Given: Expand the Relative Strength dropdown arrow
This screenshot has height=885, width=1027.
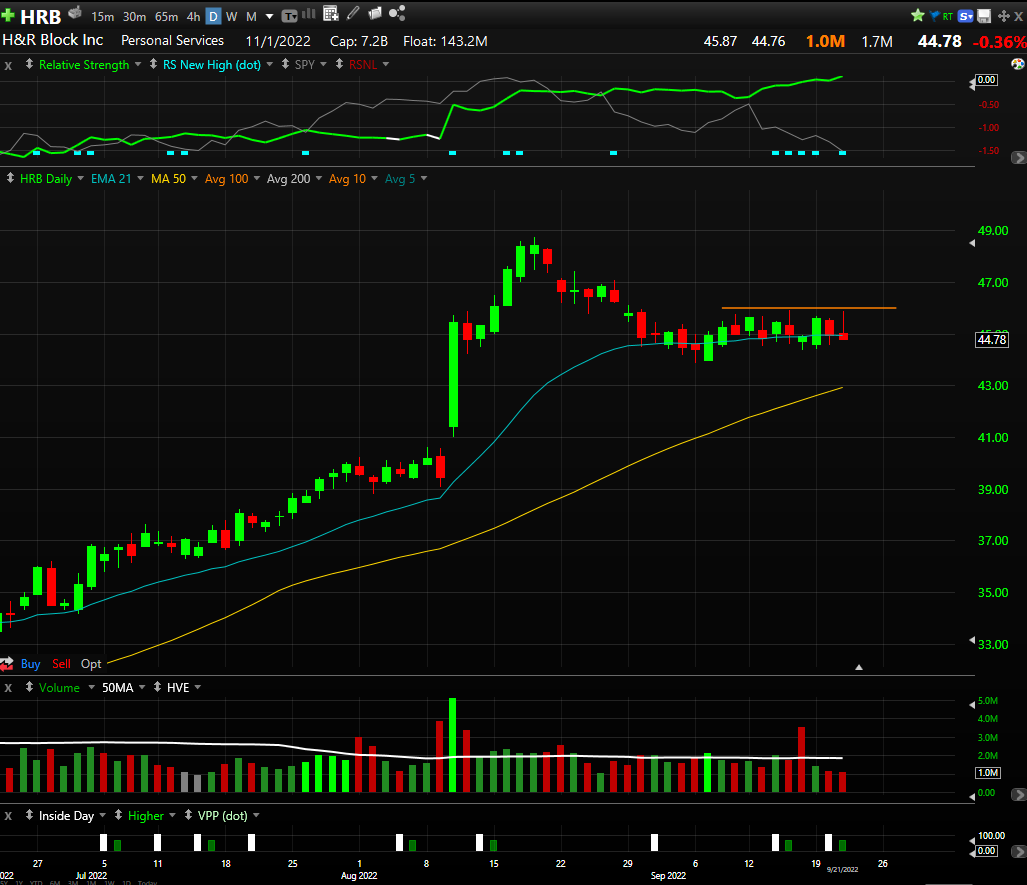Looking at the screenshot, I should coord(138,65).
